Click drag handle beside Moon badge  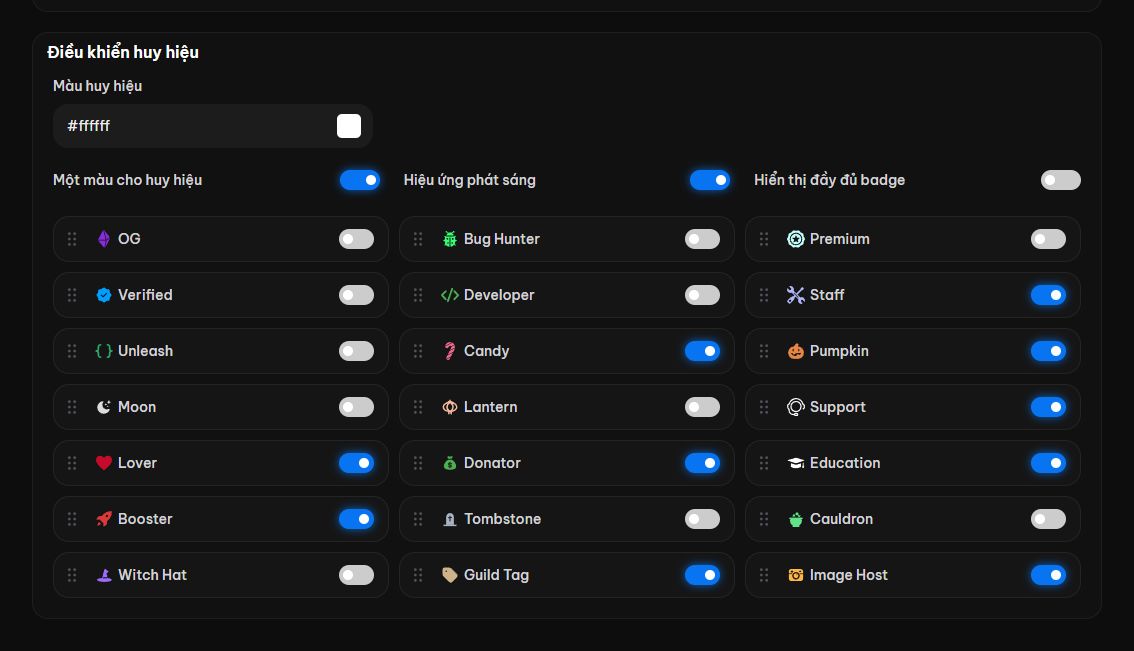(x=72, y=407)
